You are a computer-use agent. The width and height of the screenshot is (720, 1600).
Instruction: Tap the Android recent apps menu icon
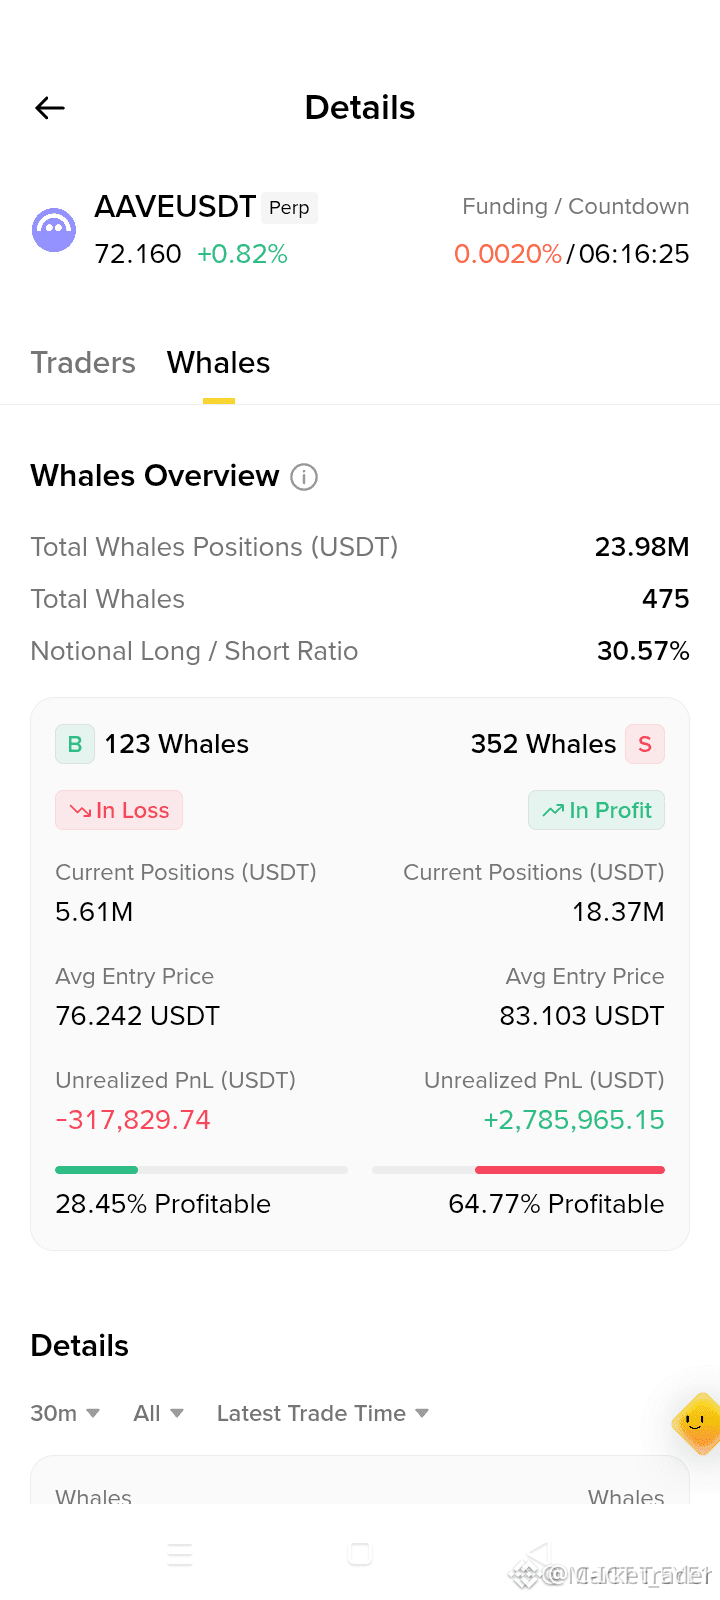click(180, 1554)
